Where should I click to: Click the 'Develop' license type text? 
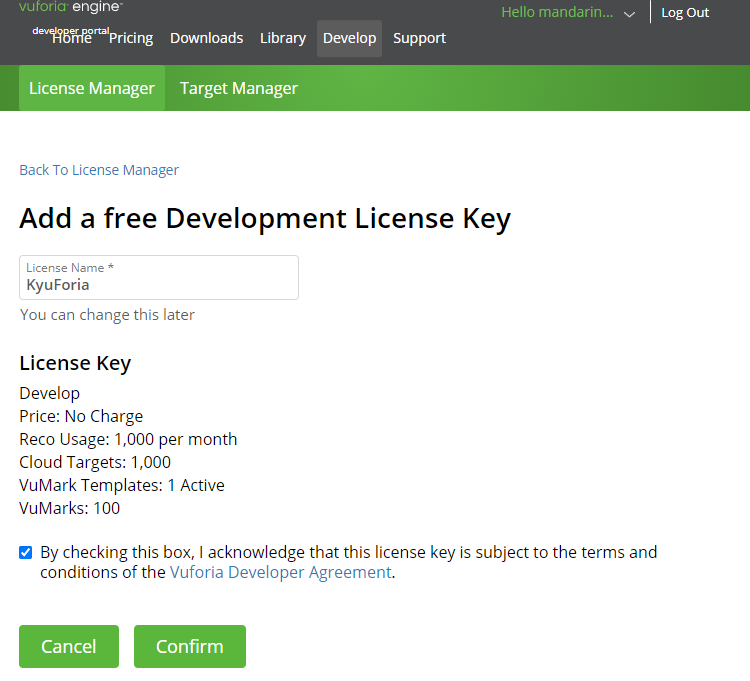point(50,393)
